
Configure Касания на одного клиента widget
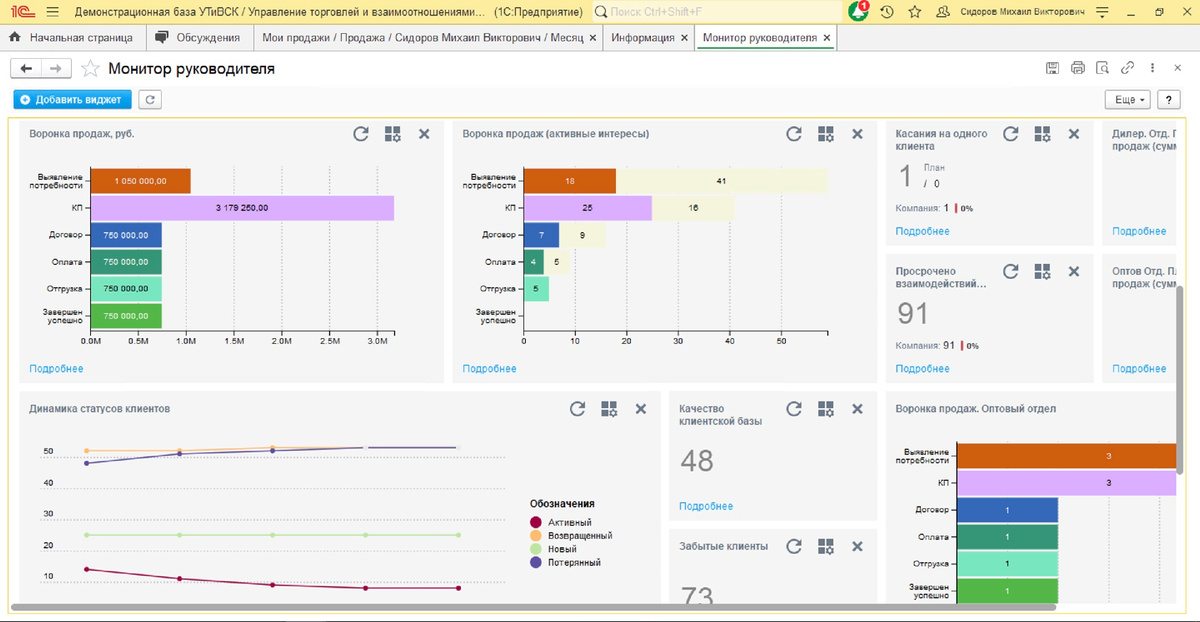point(1043,134)
